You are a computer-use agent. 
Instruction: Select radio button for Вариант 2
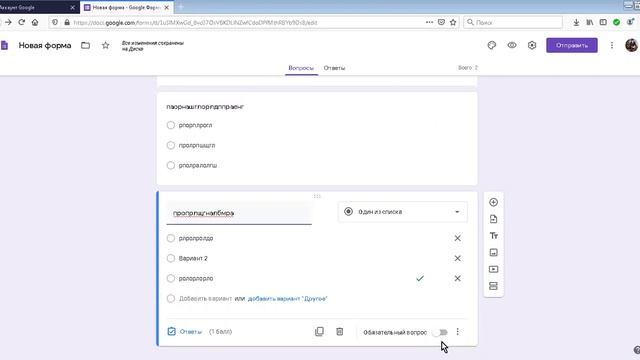[171, 258]
